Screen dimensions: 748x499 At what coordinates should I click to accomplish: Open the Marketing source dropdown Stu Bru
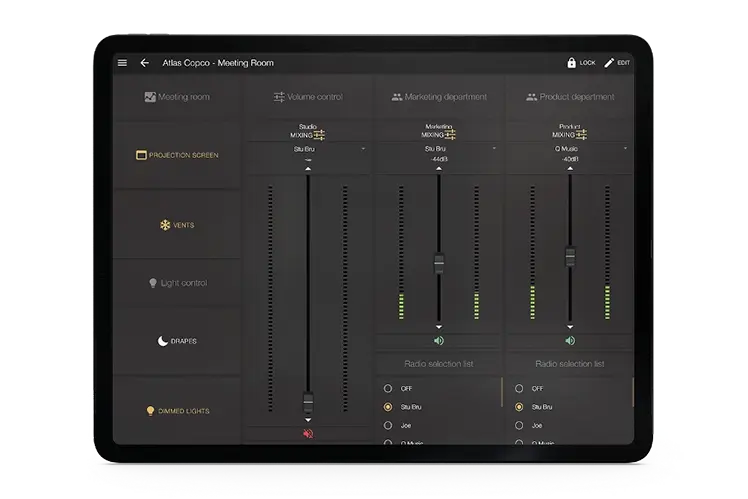tap(439, 149)
